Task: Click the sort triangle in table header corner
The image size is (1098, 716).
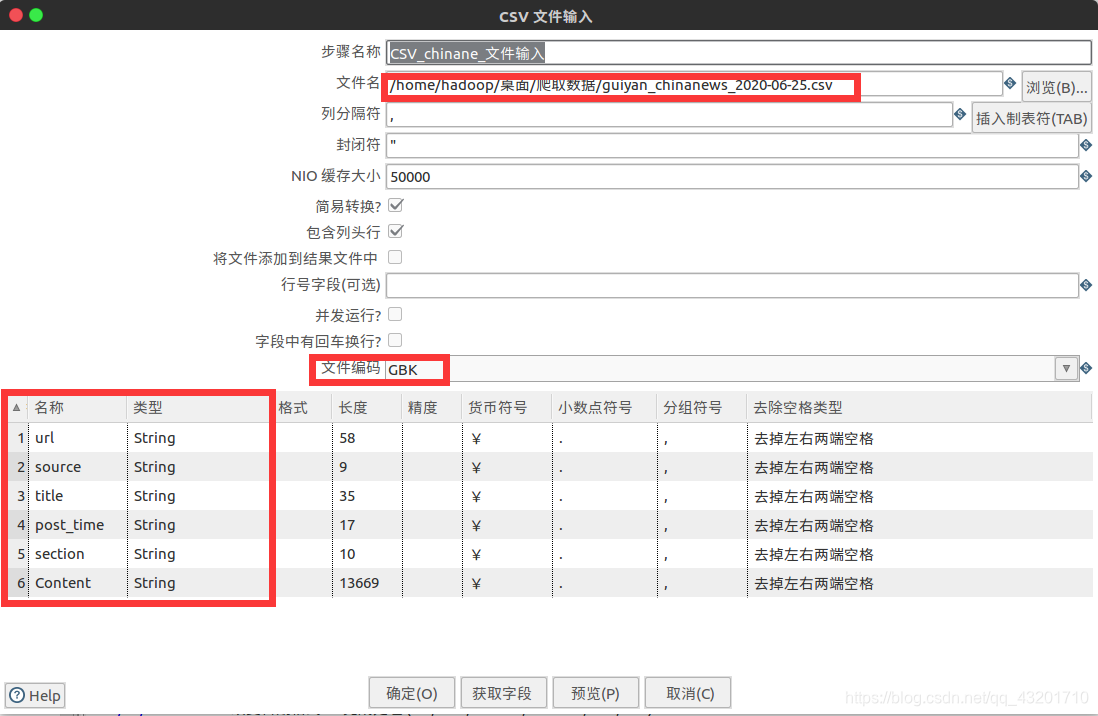Action: point(16,407)
